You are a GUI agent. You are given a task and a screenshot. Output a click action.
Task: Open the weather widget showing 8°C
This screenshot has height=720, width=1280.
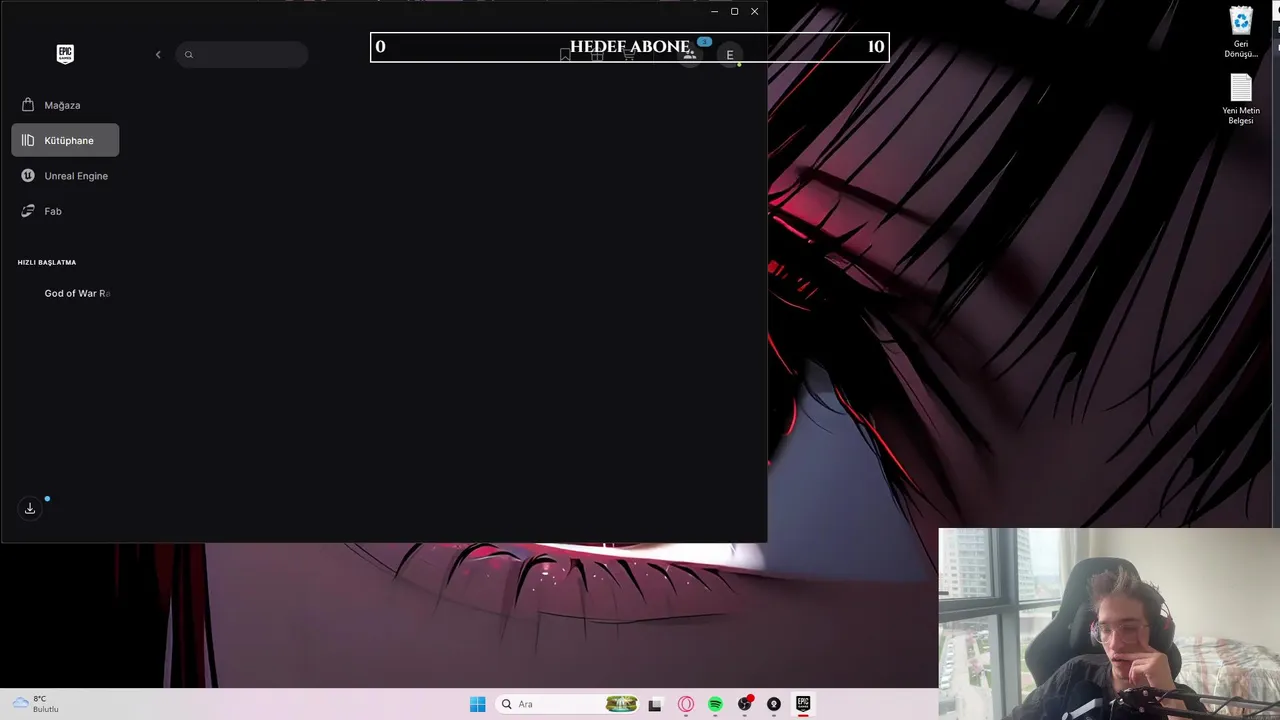pyautogui.click(x=36, y=704)
